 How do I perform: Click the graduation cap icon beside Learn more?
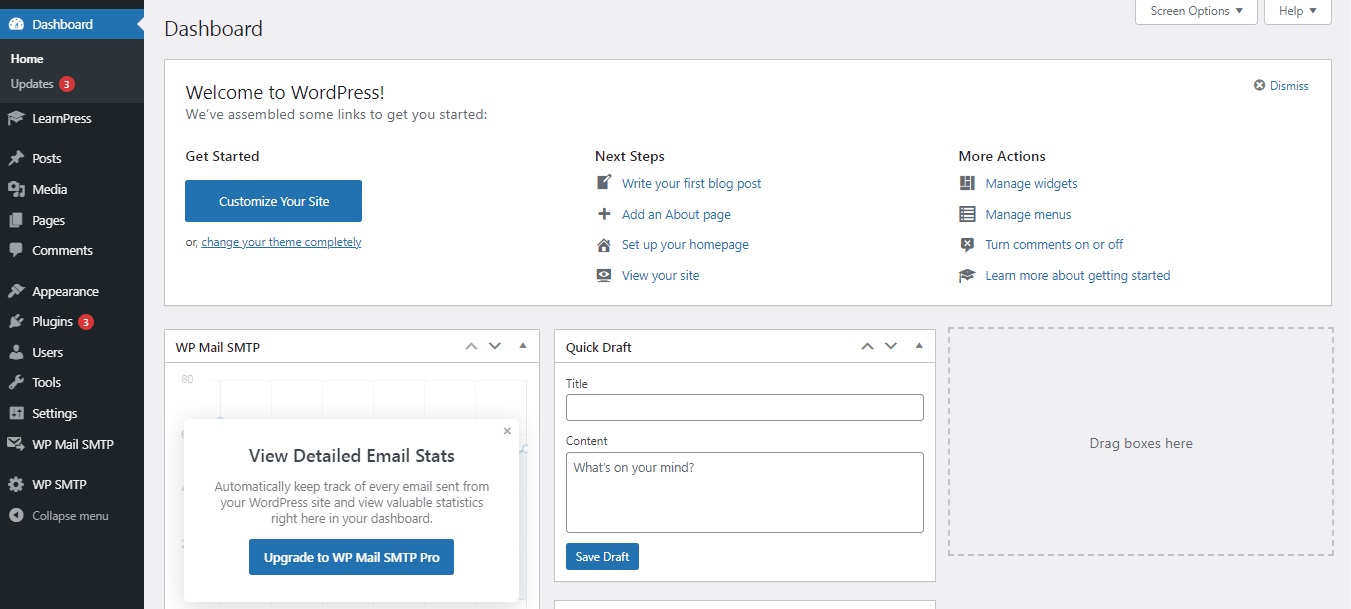[967, 275]
